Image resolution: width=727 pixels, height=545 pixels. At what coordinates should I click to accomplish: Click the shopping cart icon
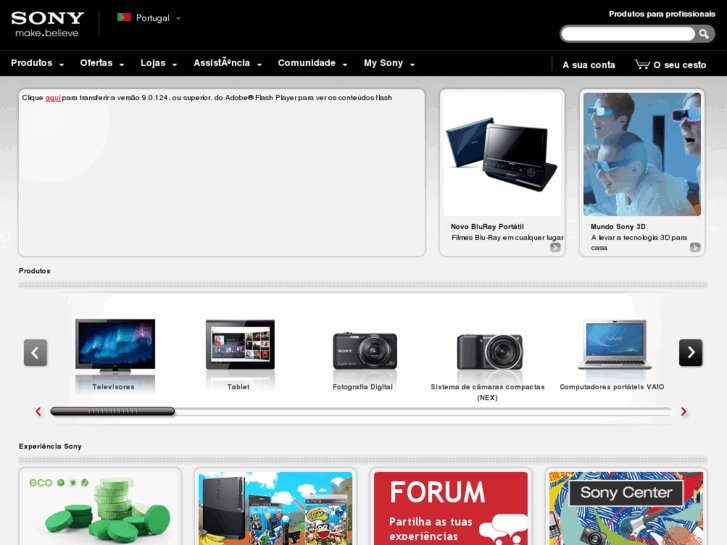point(642,64)
